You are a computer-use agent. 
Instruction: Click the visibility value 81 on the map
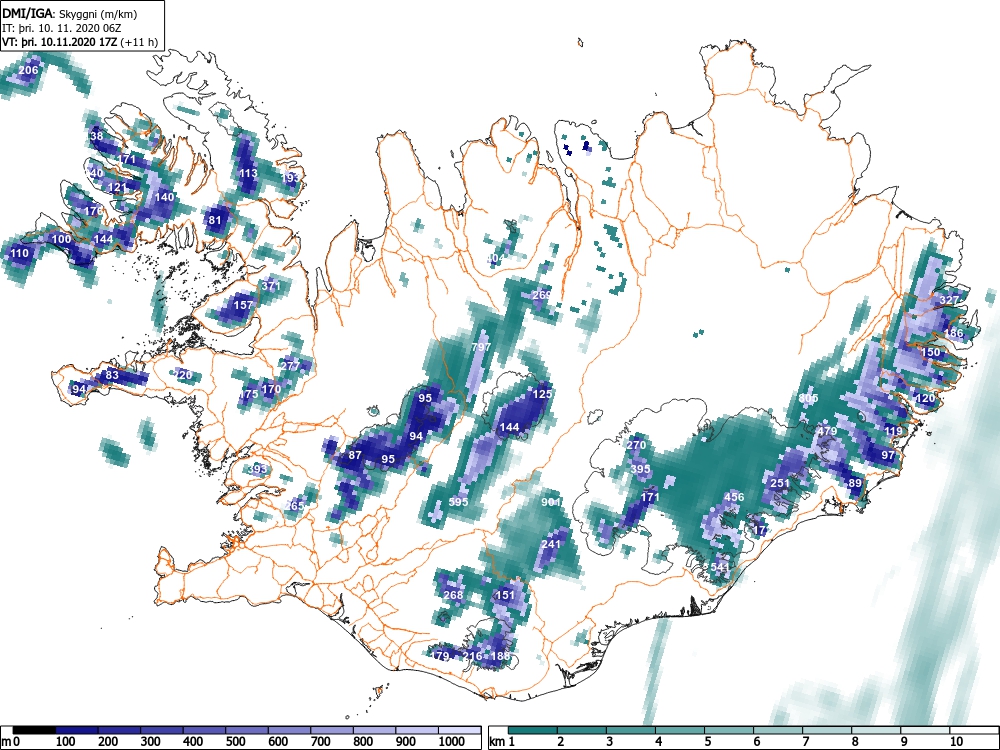(215, 221)
